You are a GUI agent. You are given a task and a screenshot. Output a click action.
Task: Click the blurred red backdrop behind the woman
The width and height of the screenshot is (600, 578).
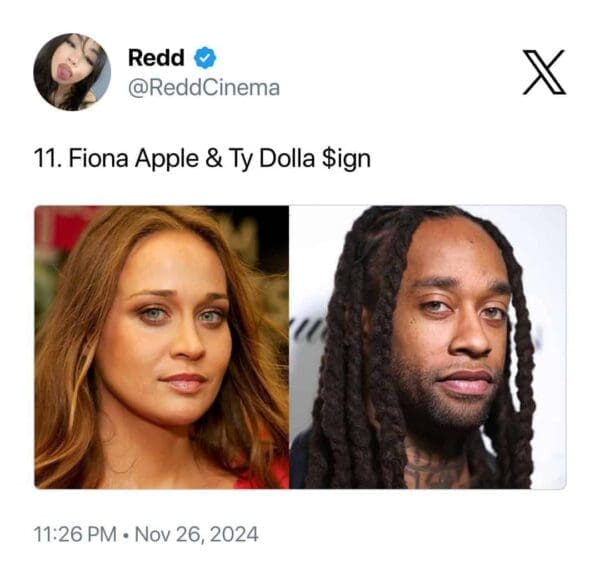(67, 226)
